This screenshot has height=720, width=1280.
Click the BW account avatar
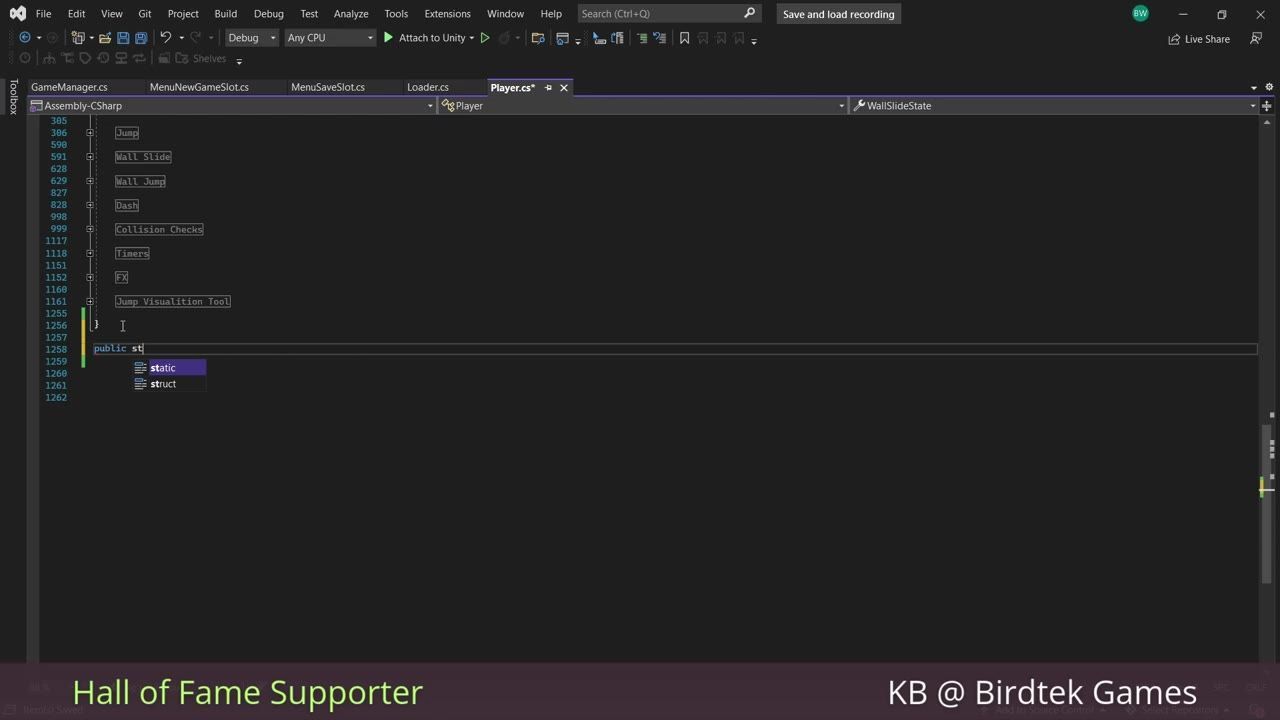tap(1140, 14)
